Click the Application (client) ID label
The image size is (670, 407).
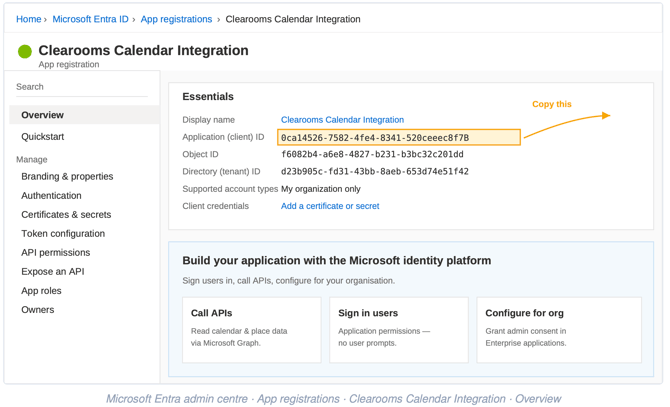pos(223,137)
